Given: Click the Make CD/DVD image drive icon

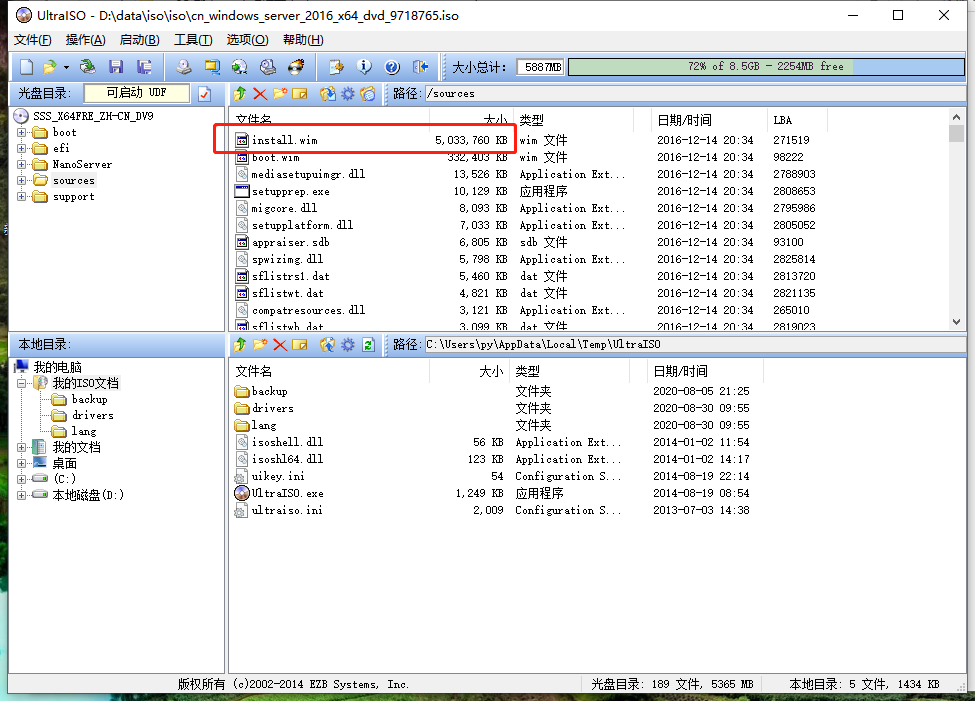Looking at the screenshot, I should (183, 67).
